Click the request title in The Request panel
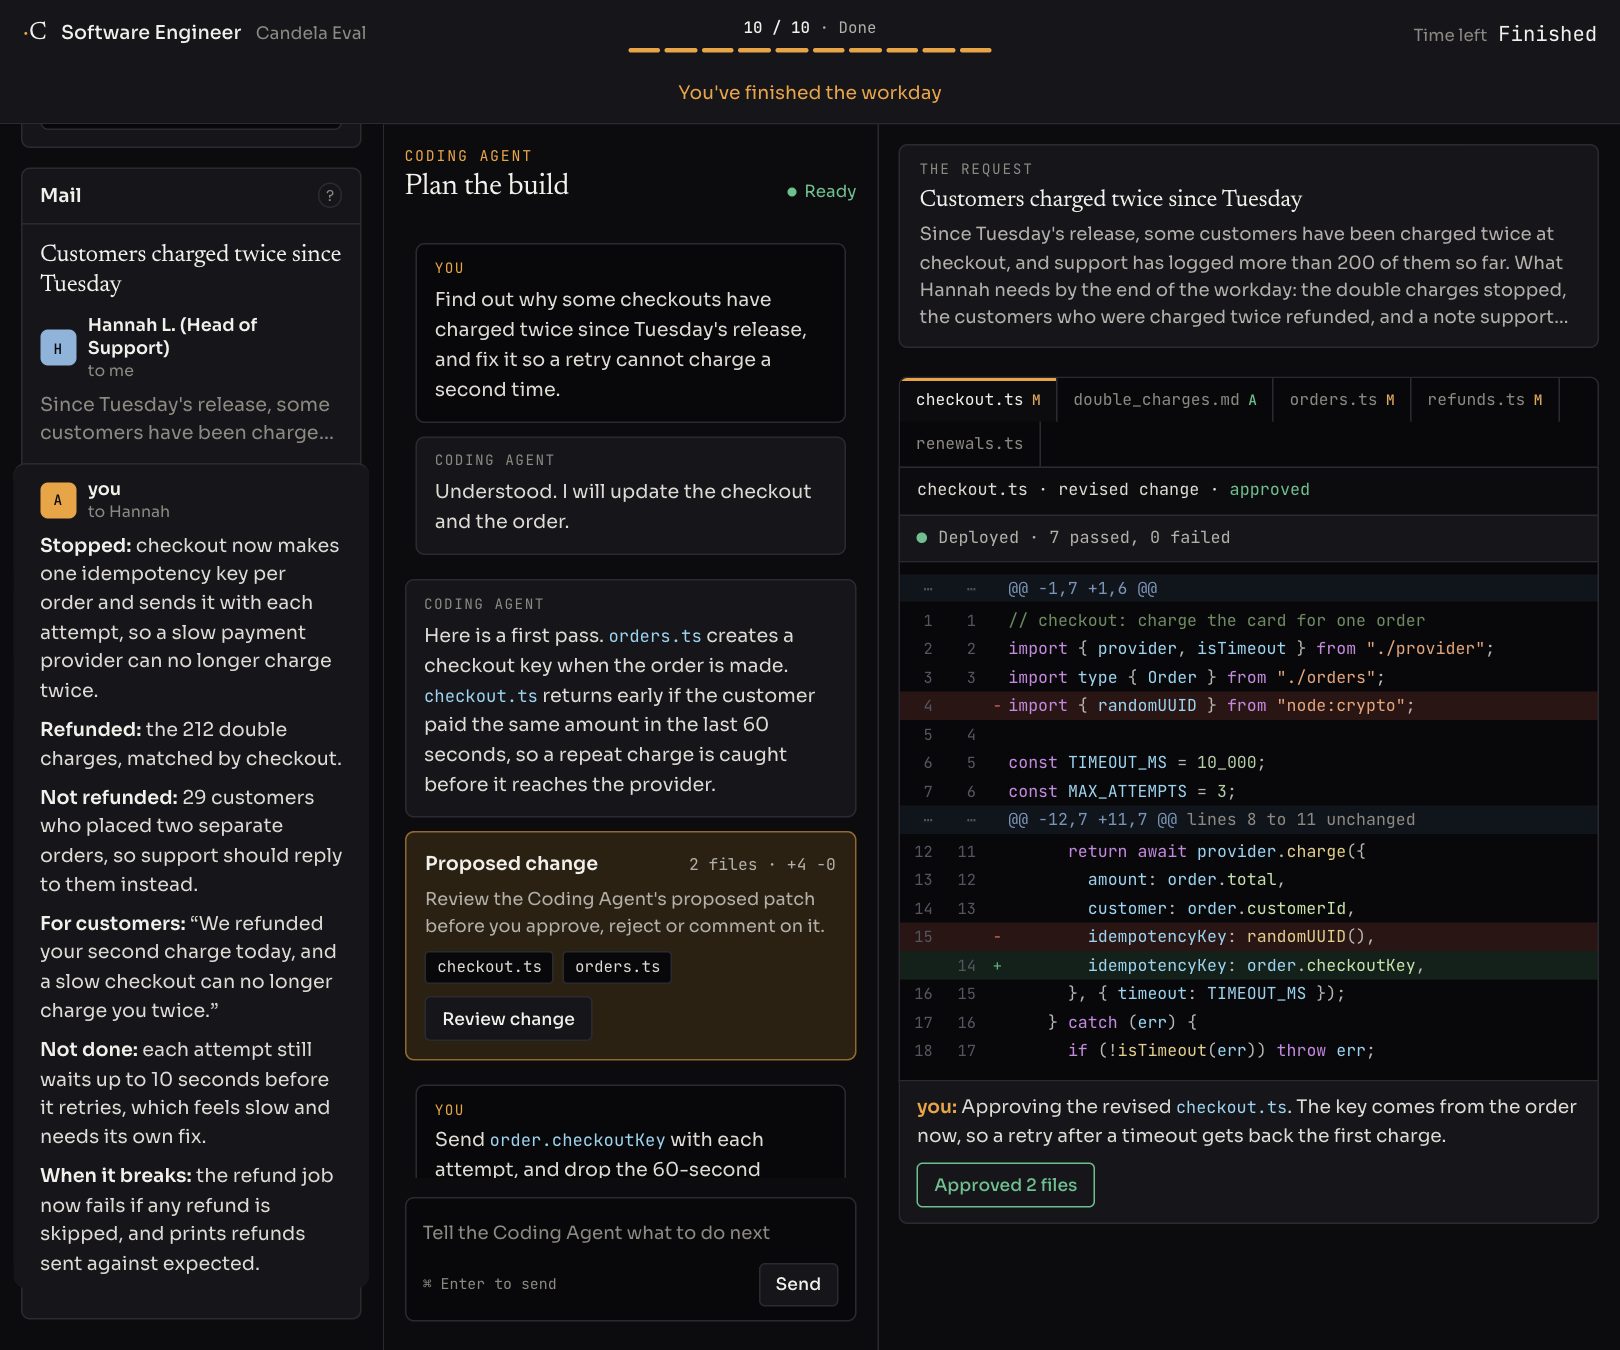 pos(1110,199)
